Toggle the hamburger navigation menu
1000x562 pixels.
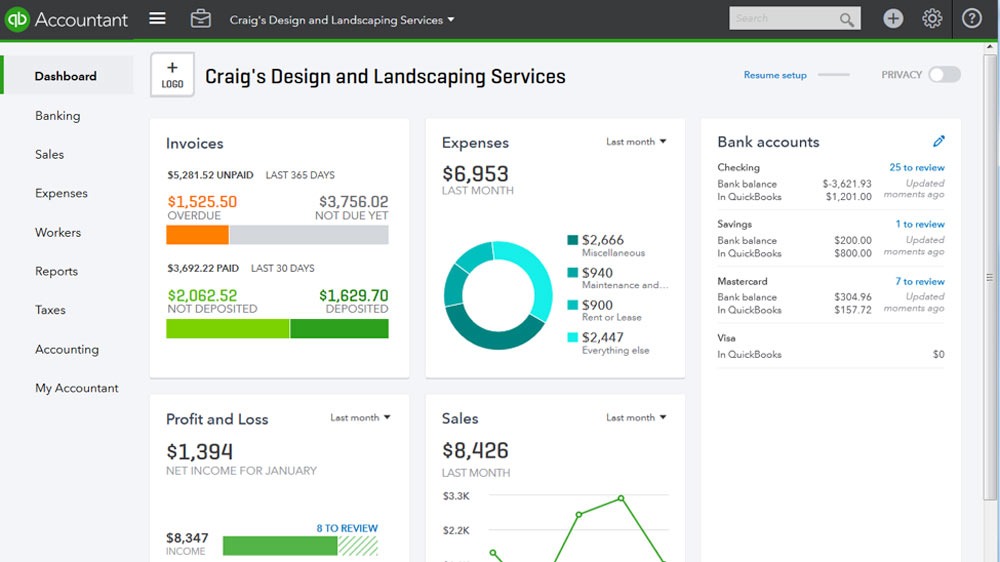158,18
